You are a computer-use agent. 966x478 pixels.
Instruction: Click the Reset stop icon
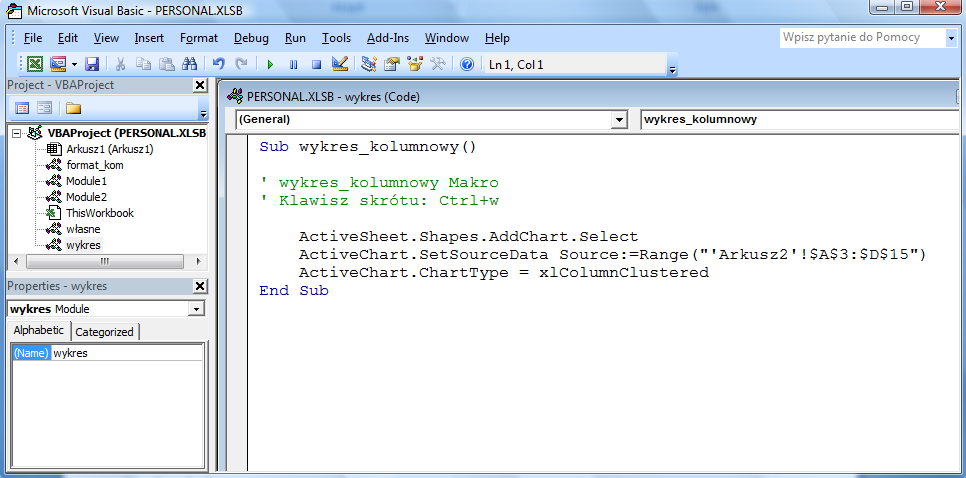pyautogui.click(x=317, y=64)
